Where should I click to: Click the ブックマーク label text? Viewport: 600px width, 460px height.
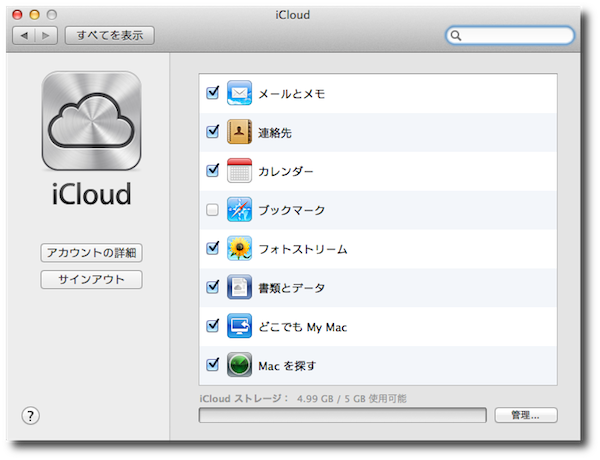pyautogui.click(x=292, y=210)
